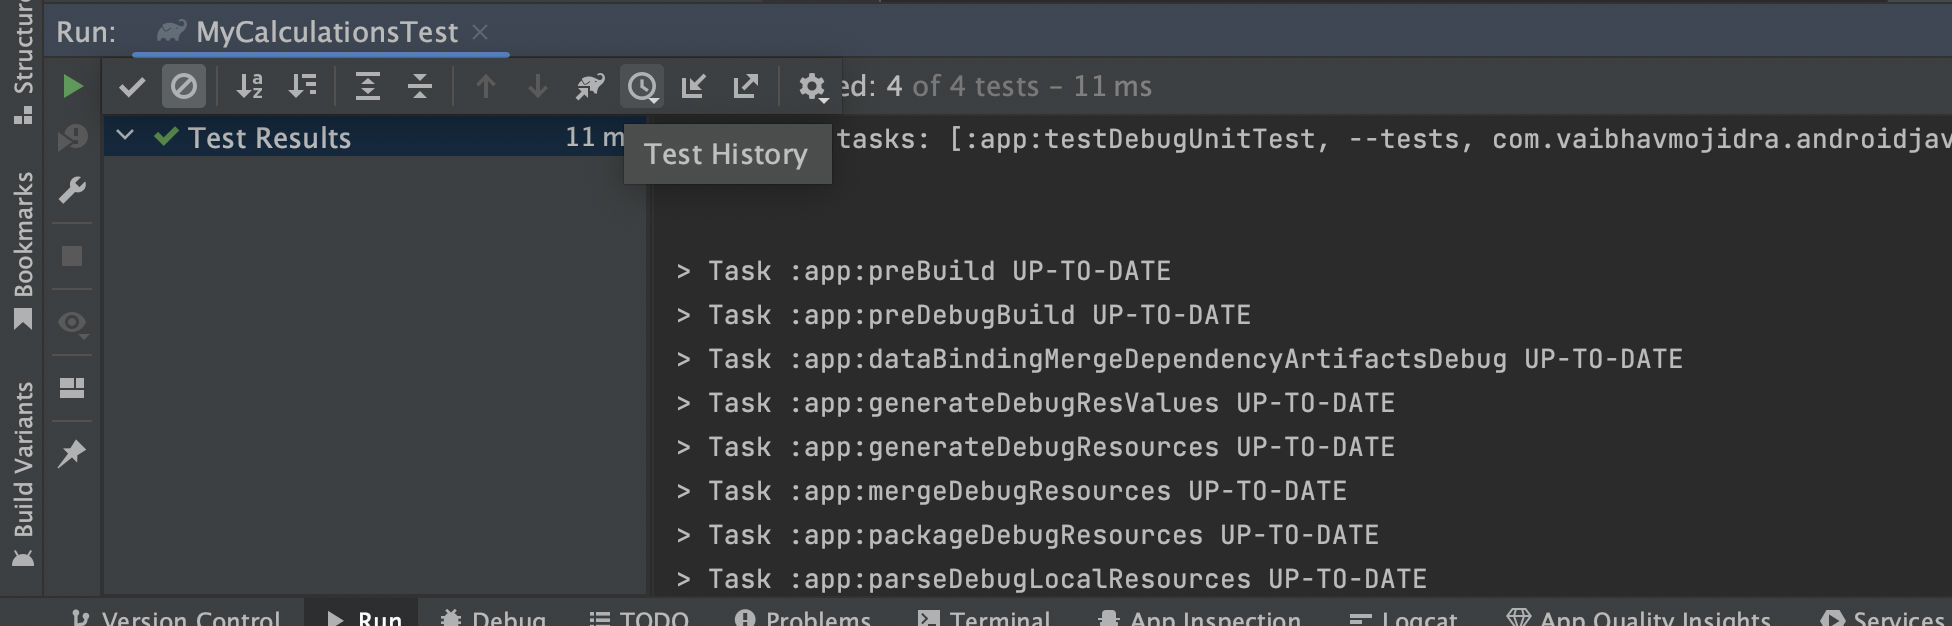Open the Problems tool window

point(803,618)
